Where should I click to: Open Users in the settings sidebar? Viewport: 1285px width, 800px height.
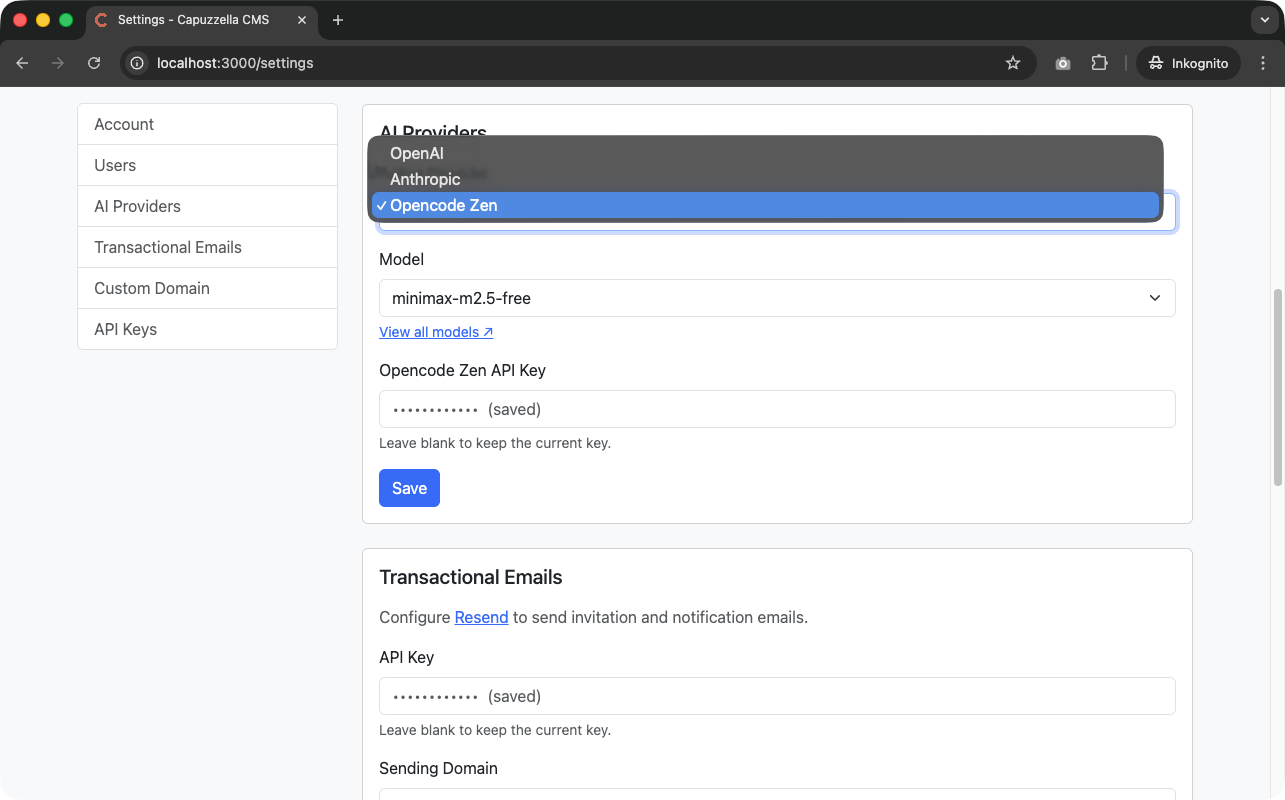click(207, 165)
